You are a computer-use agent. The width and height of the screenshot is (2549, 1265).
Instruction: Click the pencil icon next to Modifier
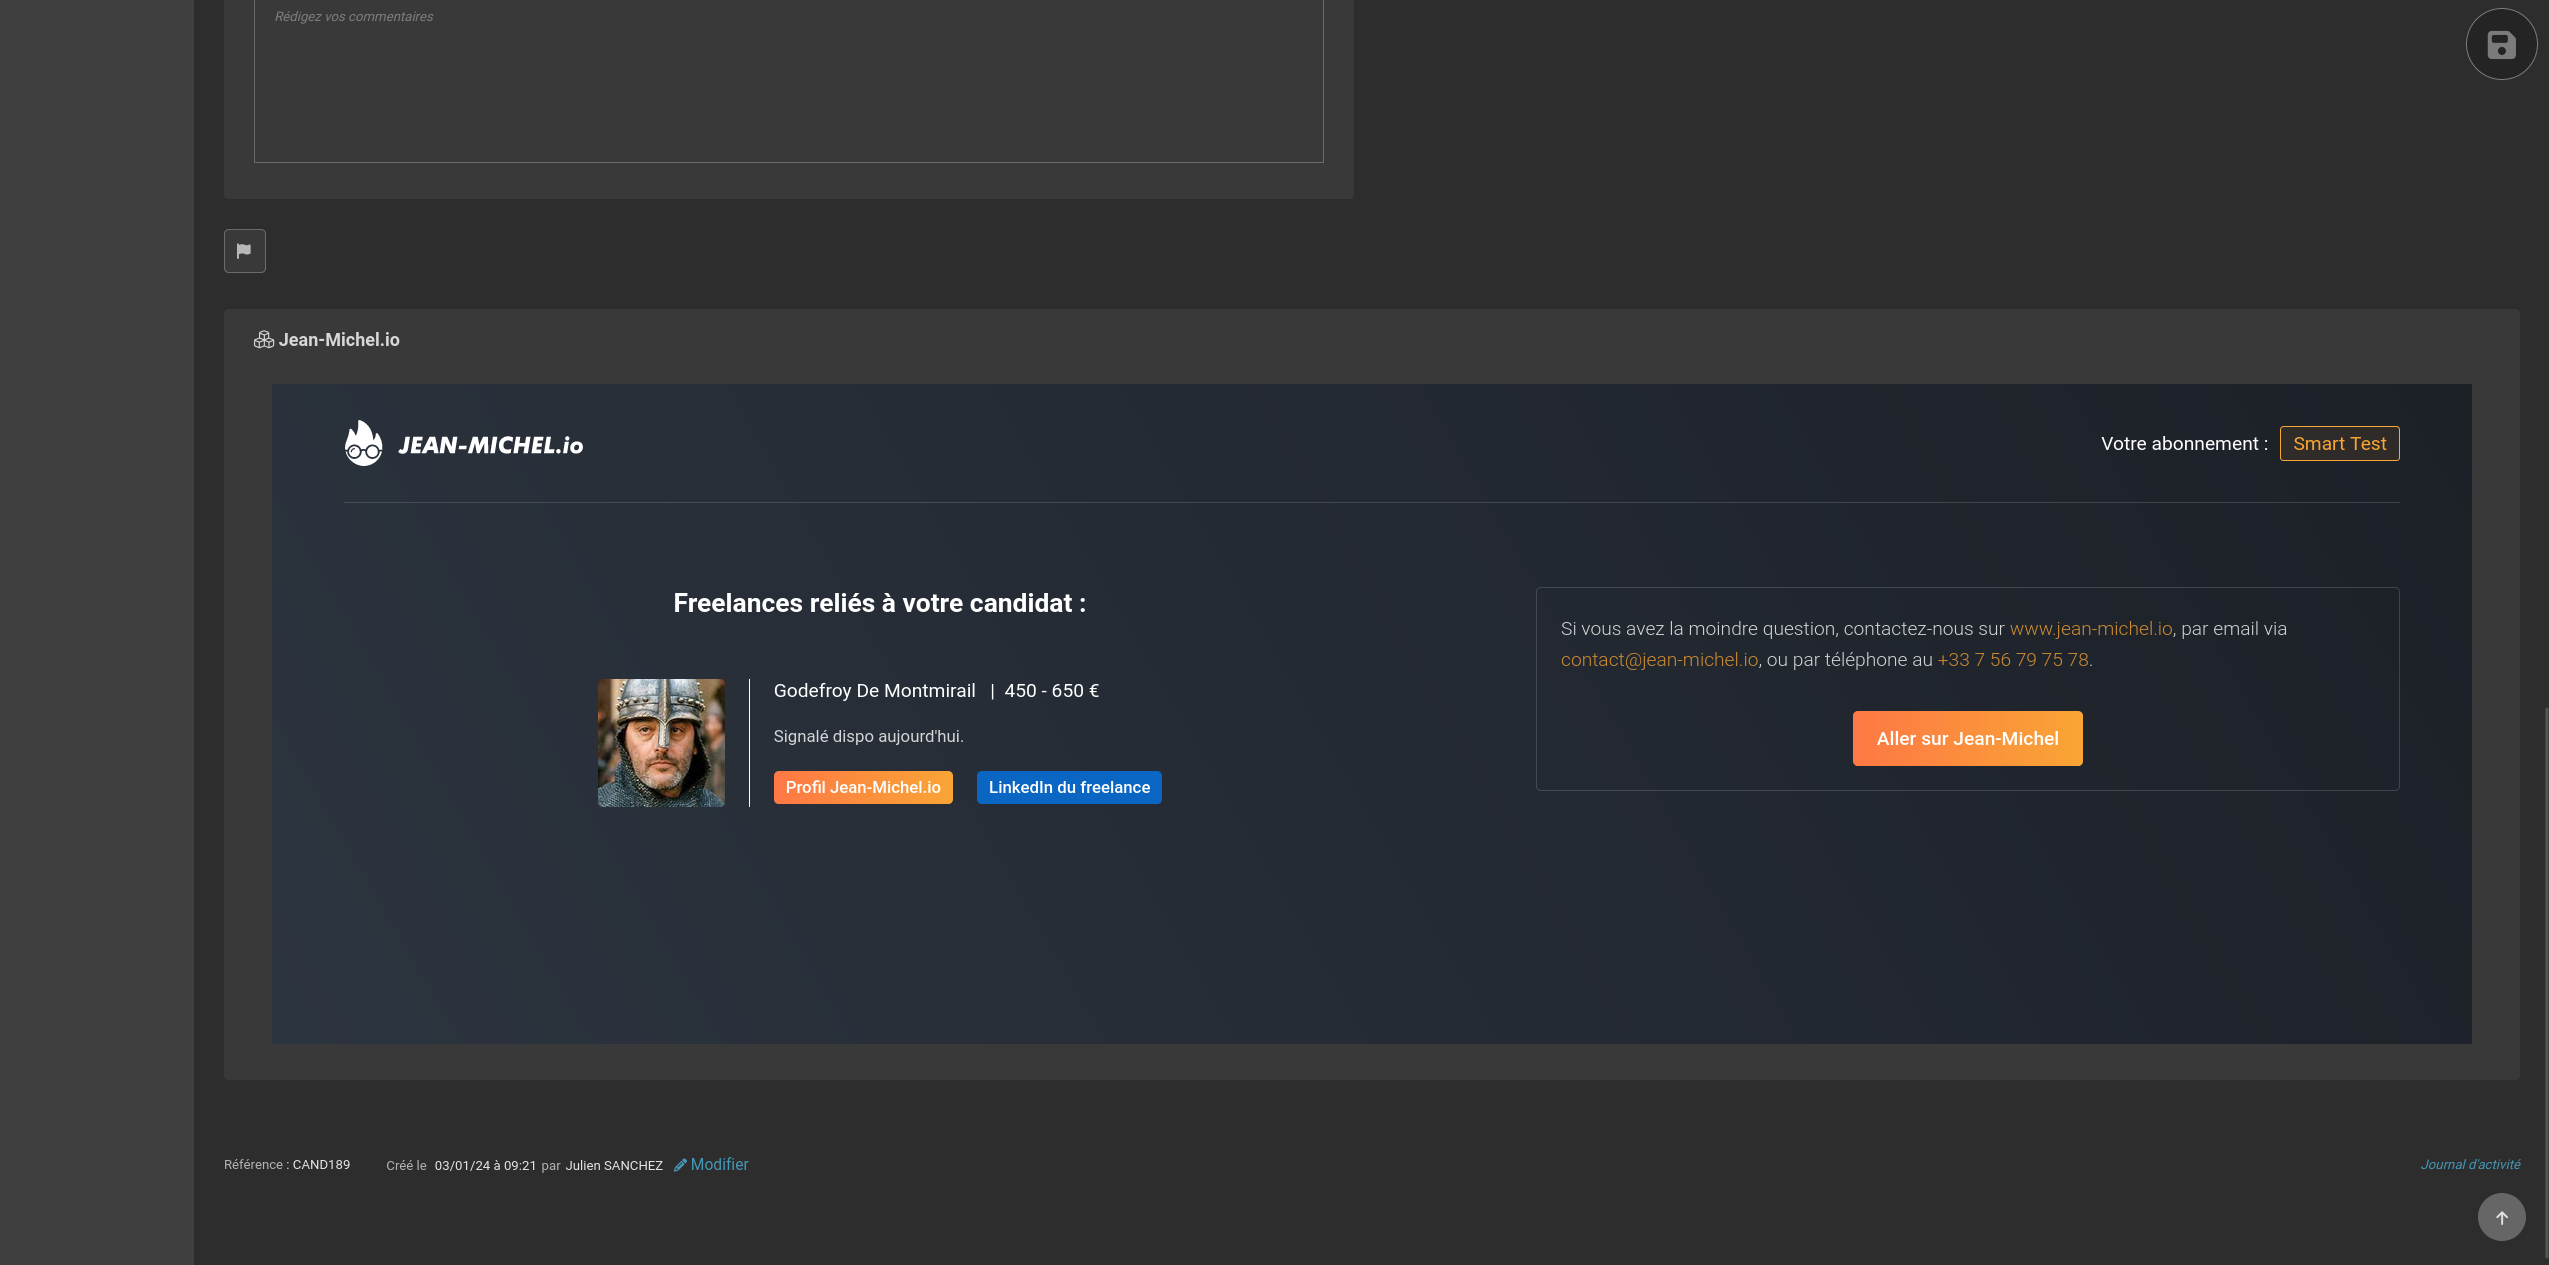coord(680,1165)
